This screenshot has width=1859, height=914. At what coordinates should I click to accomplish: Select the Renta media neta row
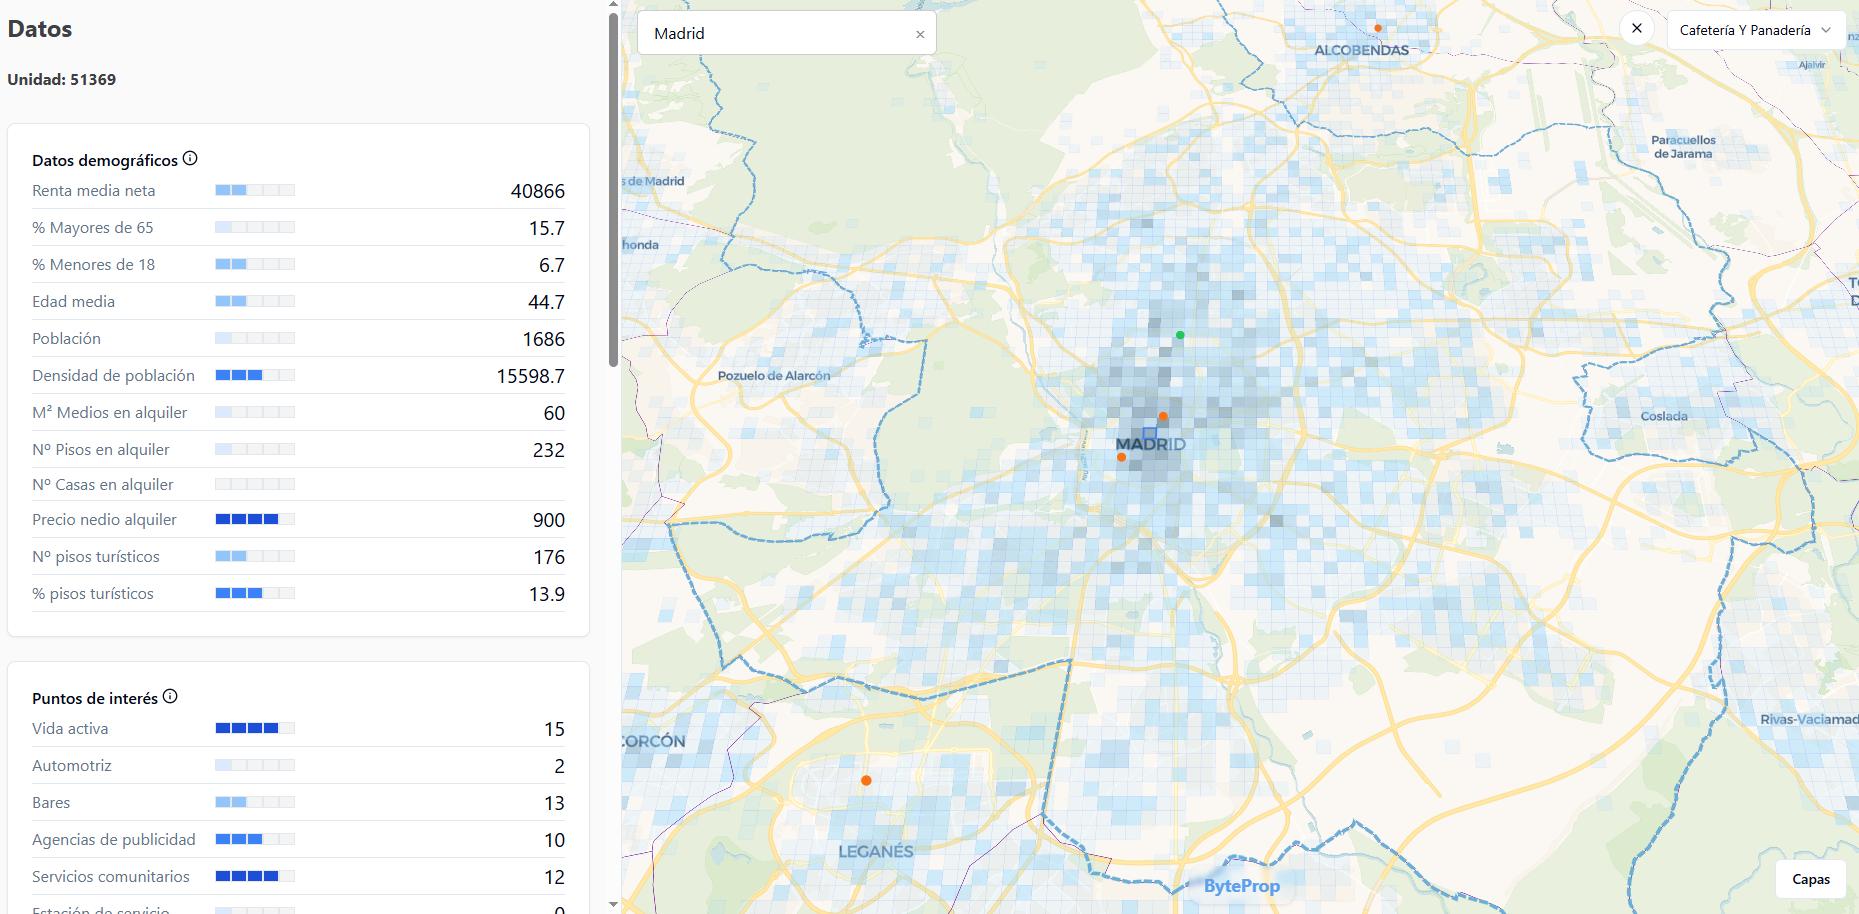(298, 191)
